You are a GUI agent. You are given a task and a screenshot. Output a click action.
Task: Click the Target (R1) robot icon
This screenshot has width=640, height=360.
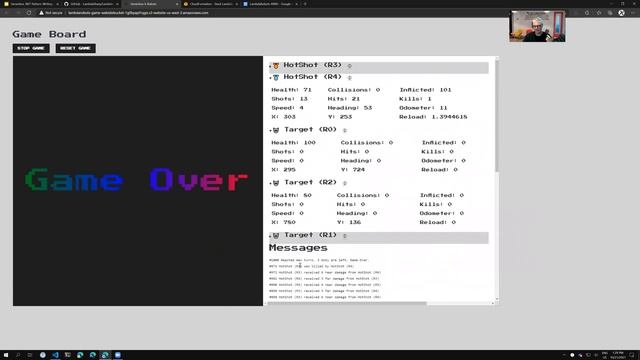[x=276, y=236]
